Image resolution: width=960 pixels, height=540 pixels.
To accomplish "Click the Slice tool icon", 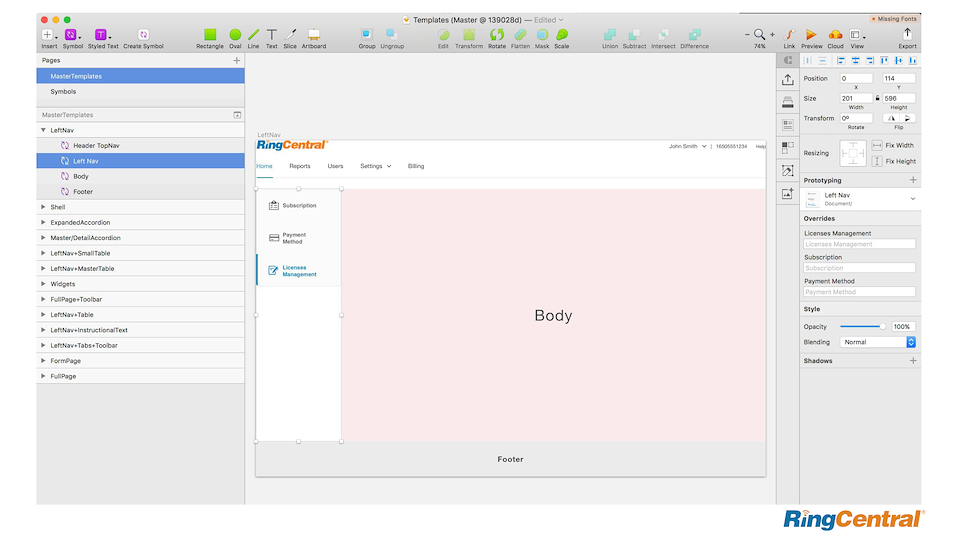I will [x=290, y=35].
